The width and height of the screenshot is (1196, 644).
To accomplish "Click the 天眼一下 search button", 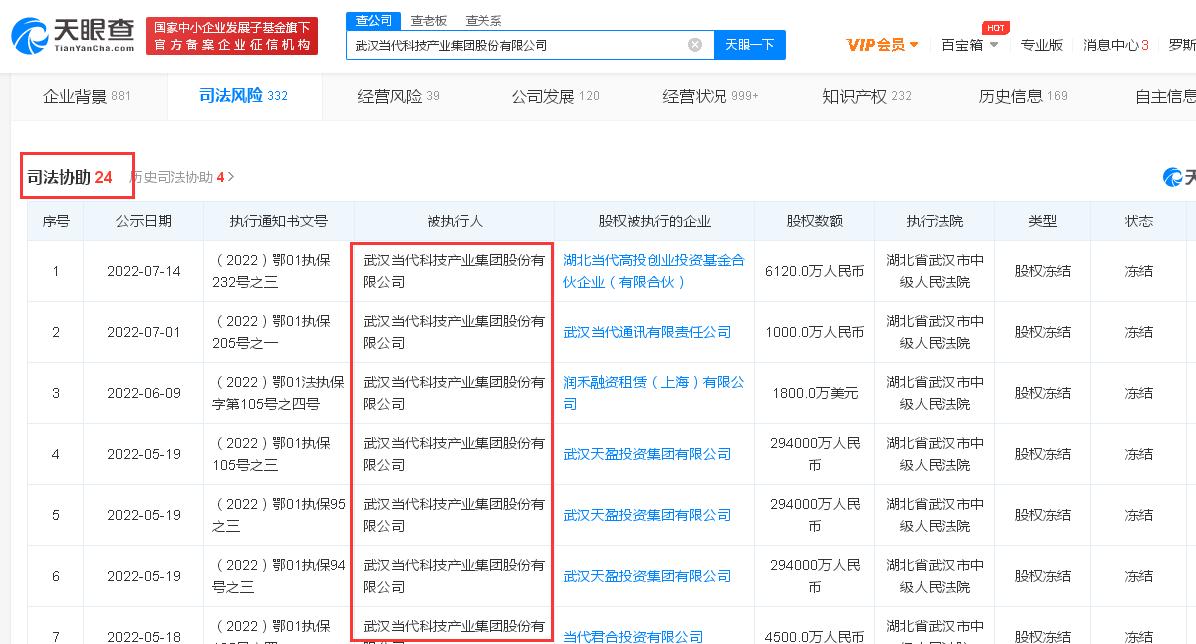I will 749,45.
